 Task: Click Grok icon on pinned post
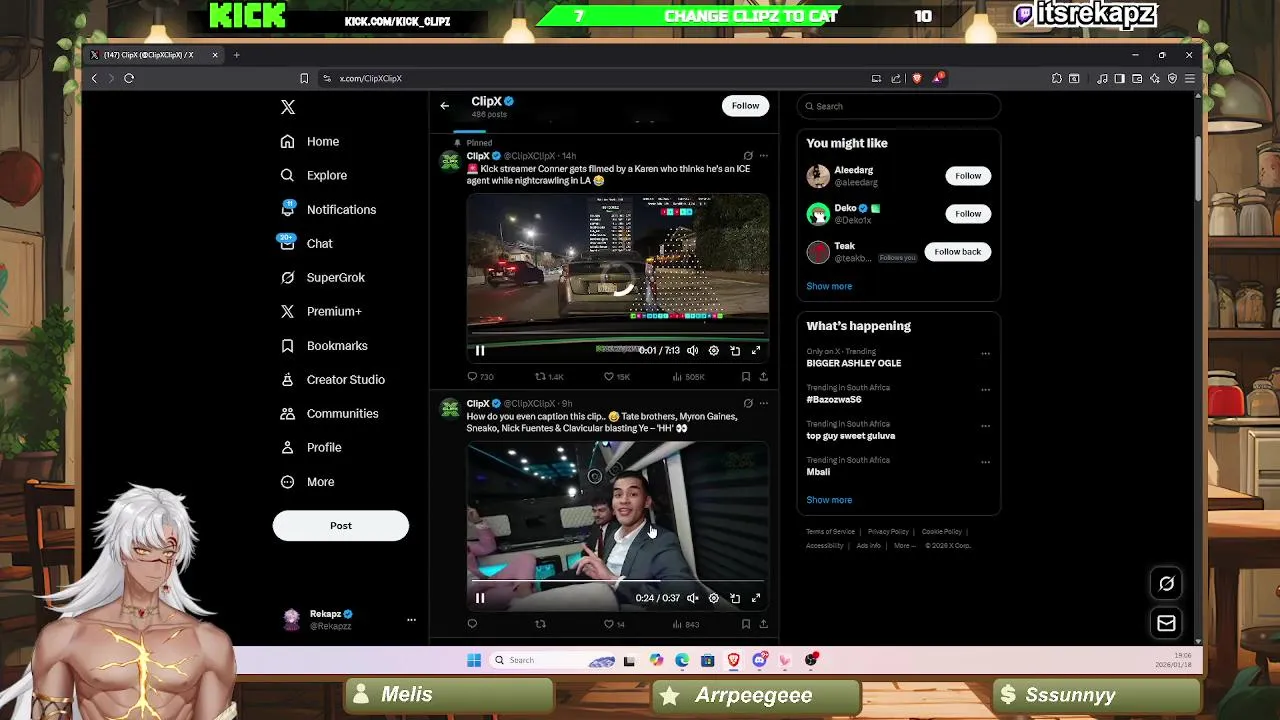748,156
